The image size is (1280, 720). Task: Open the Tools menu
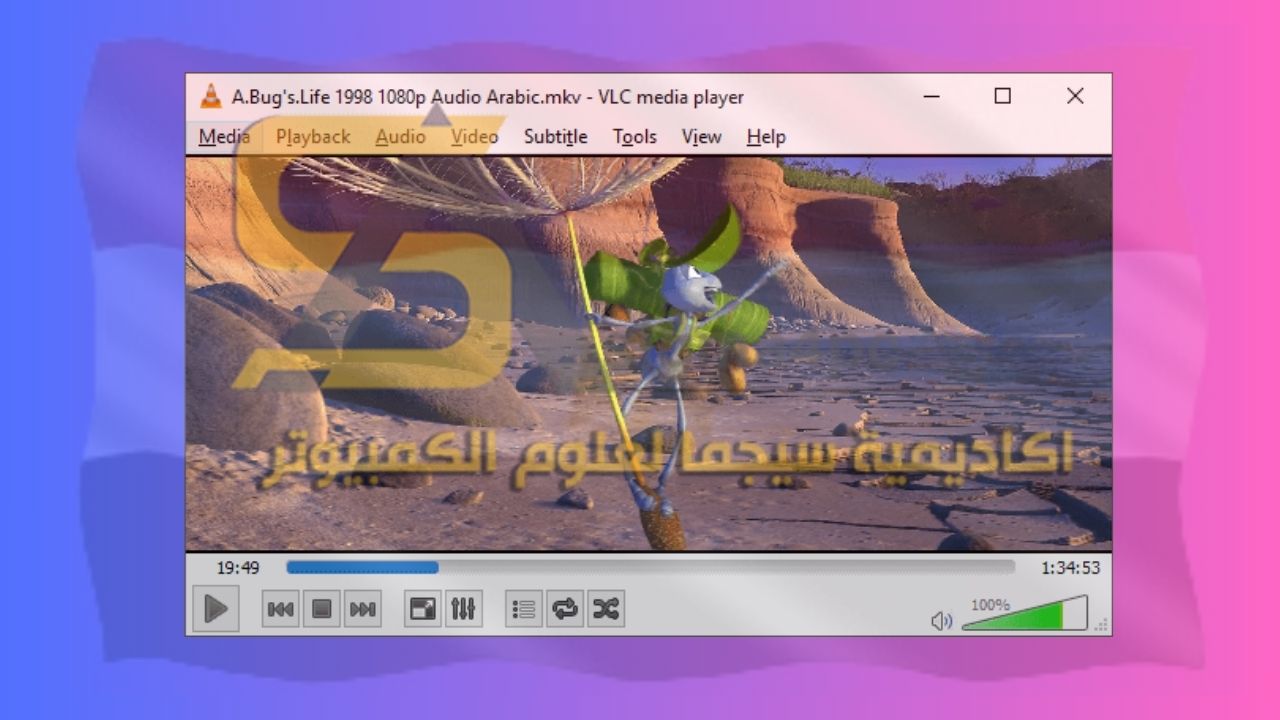pyautogui.click(x=634, y=137)
